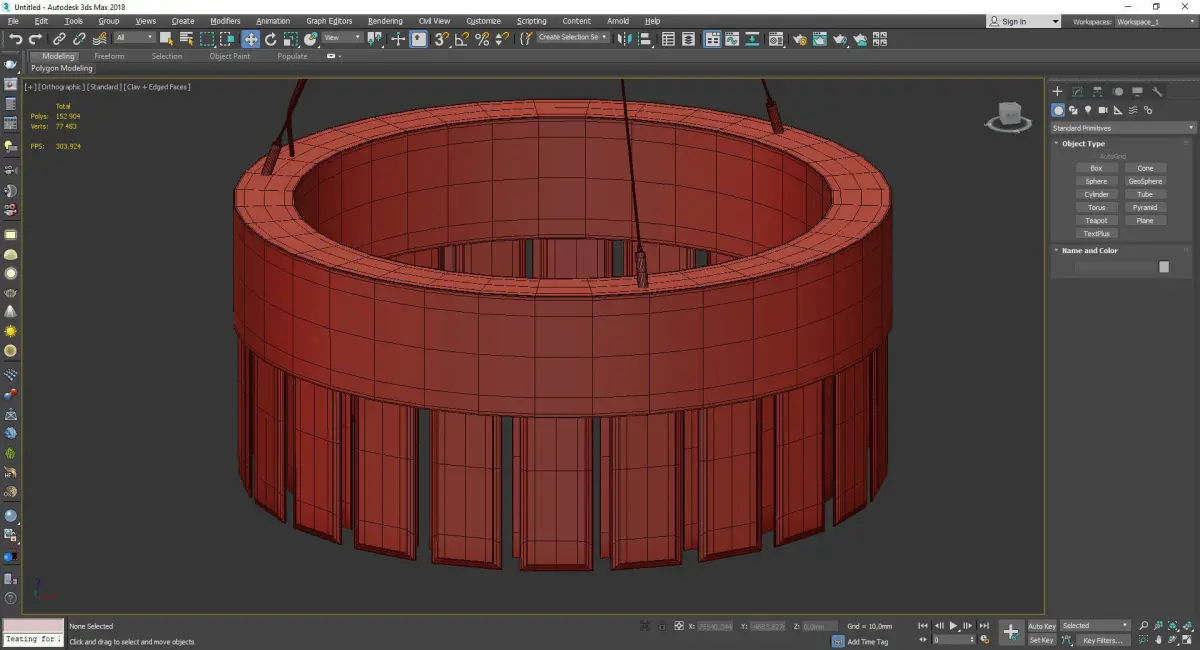1200x650 pixels.
Task: Open the Standard Primitives dropdown
Action: tap(1122, 128)
